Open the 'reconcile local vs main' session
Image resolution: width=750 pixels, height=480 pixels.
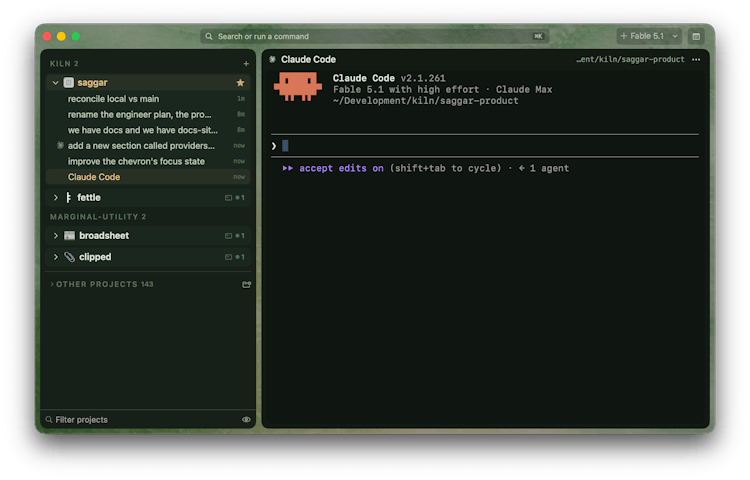click(148, 99)
